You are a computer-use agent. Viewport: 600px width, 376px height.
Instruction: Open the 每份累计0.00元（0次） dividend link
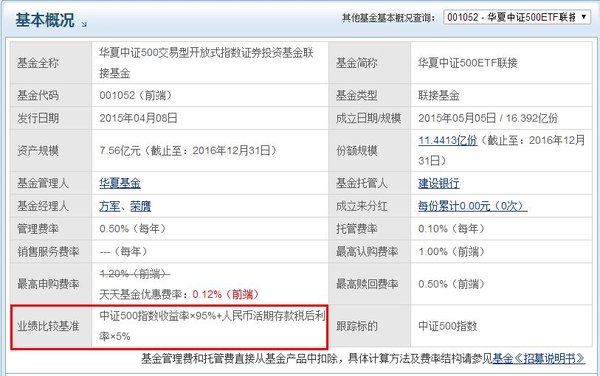472,206
